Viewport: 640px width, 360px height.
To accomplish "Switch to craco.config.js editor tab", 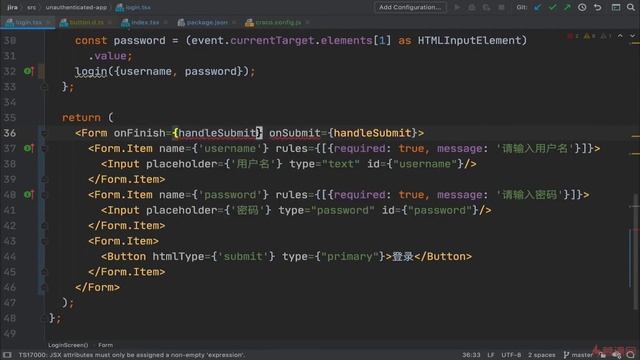I will coord(278,22).
